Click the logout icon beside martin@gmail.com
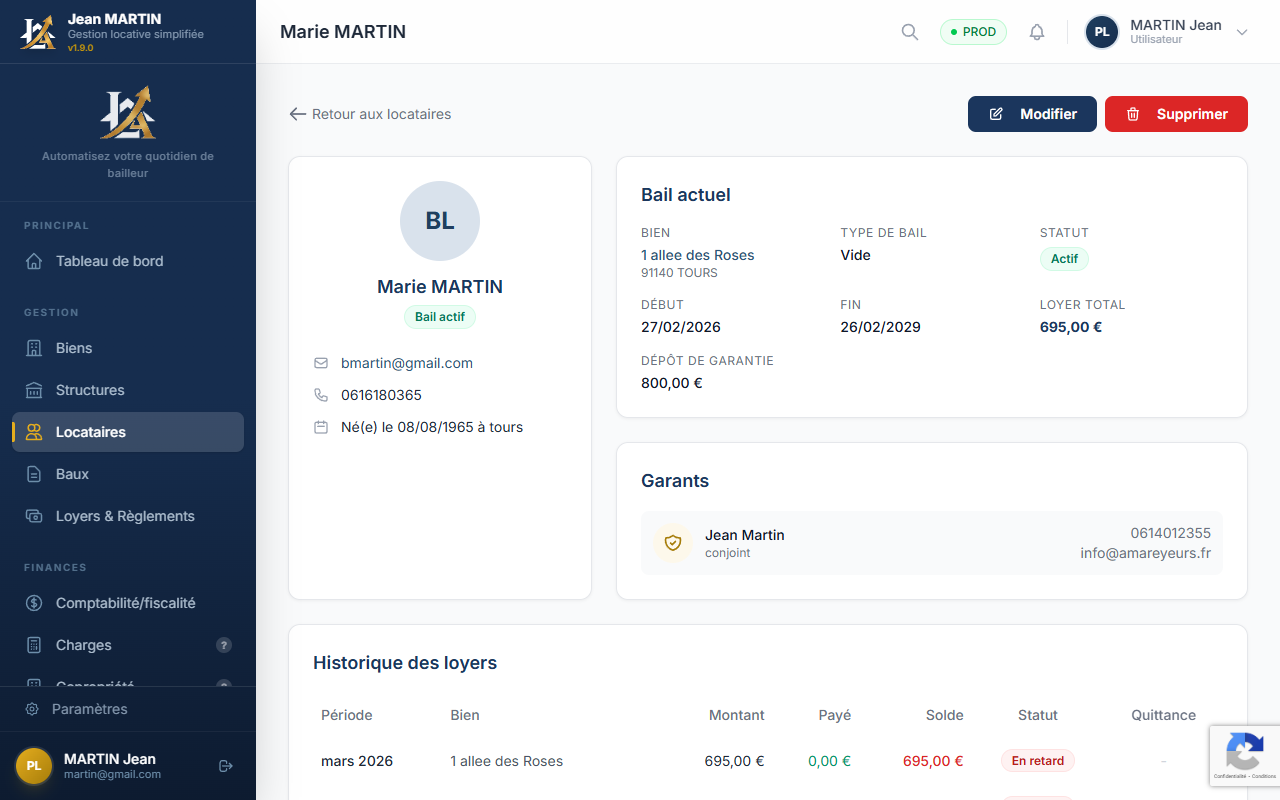This screenshot has height=800, width=1280. [x=226, y=766]
